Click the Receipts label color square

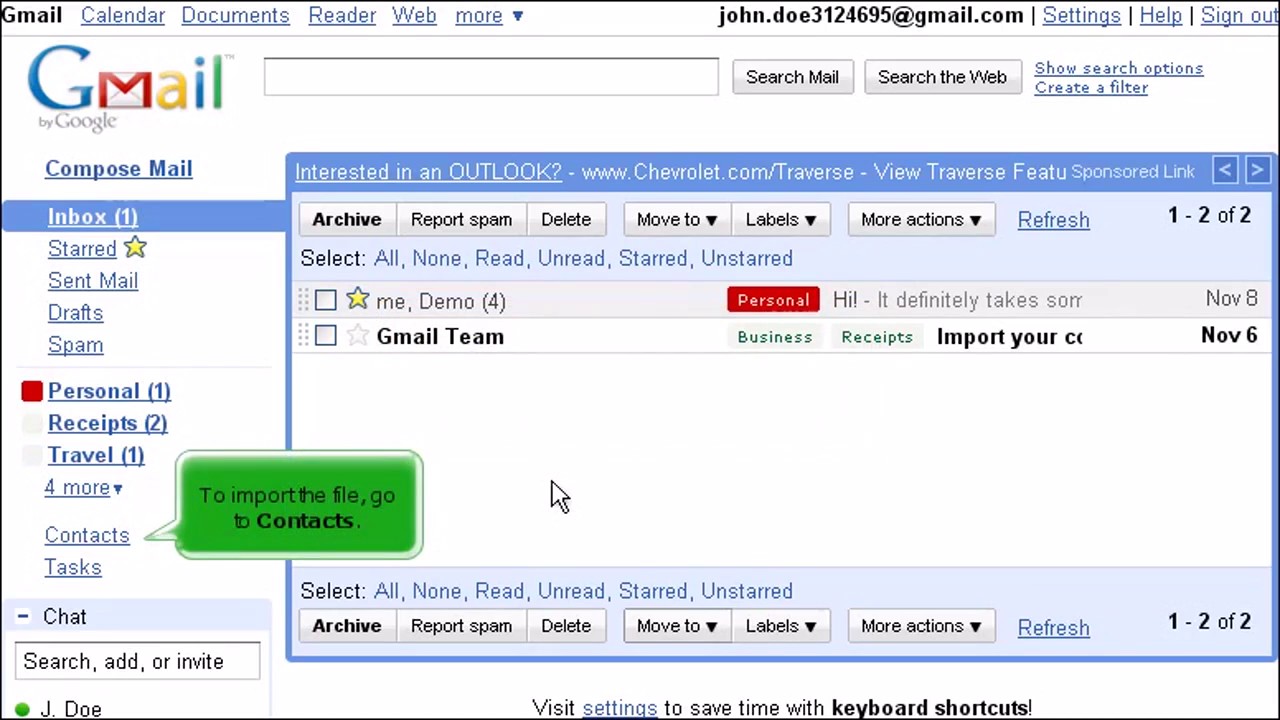32,423
